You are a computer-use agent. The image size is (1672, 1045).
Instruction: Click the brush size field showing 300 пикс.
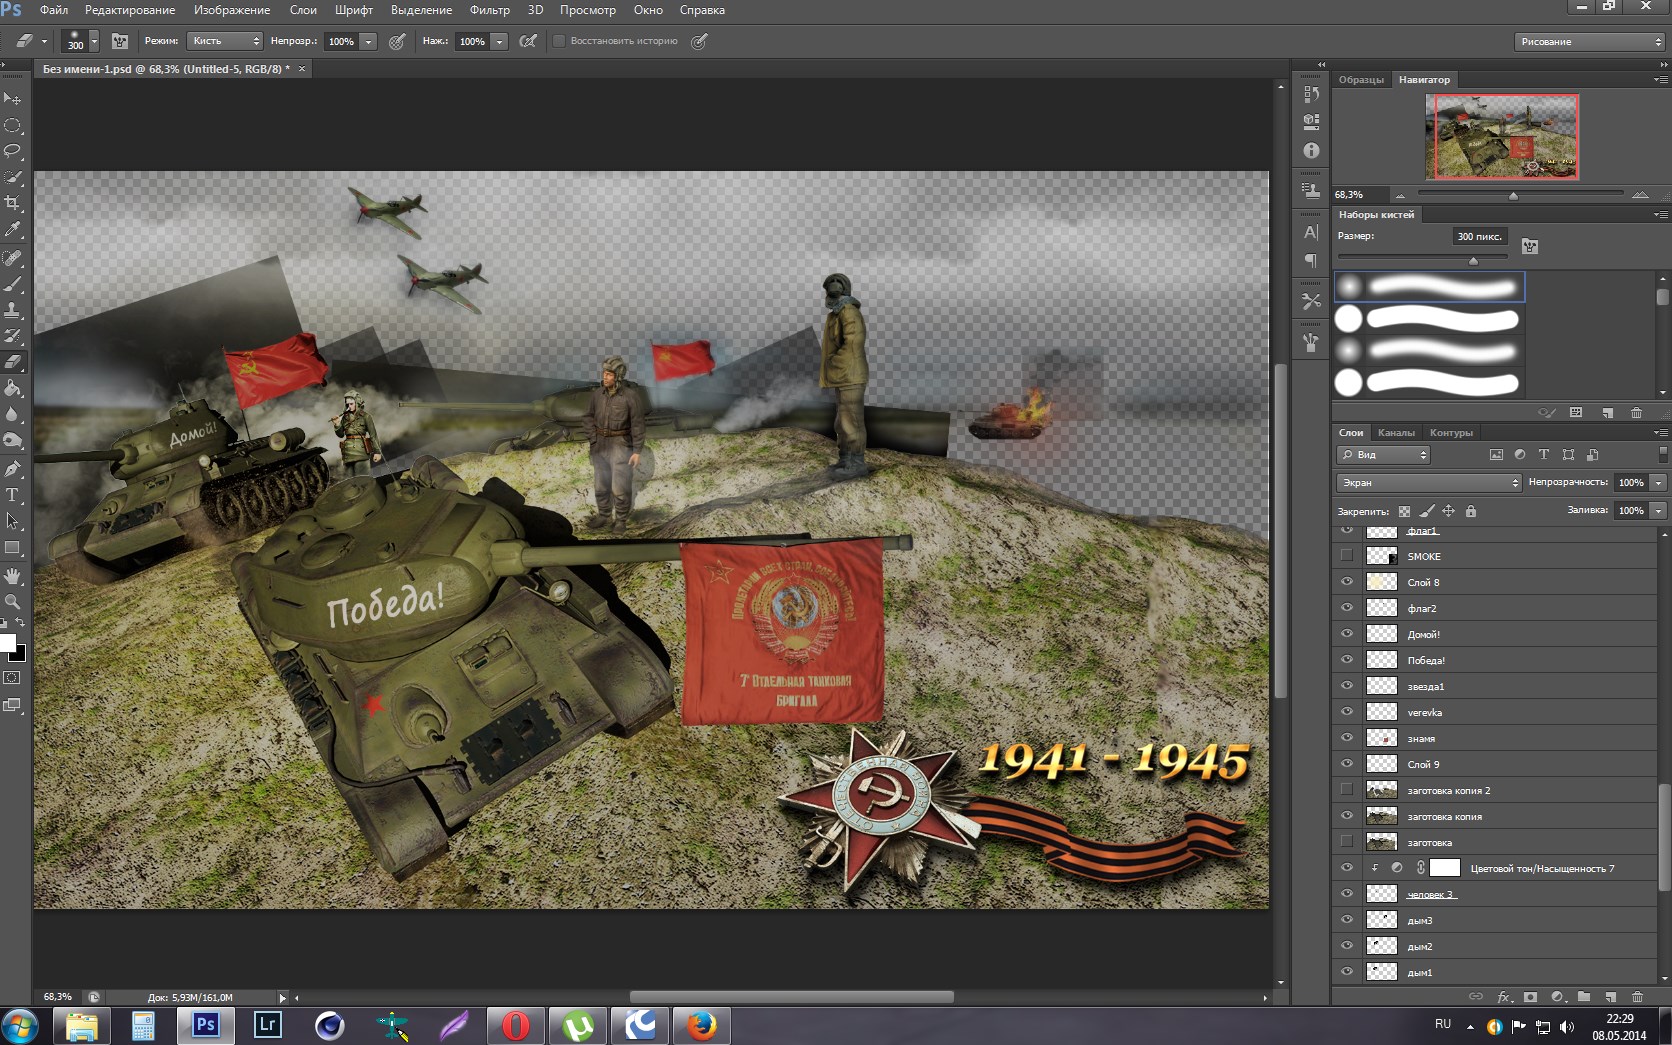coord(1479,237)
